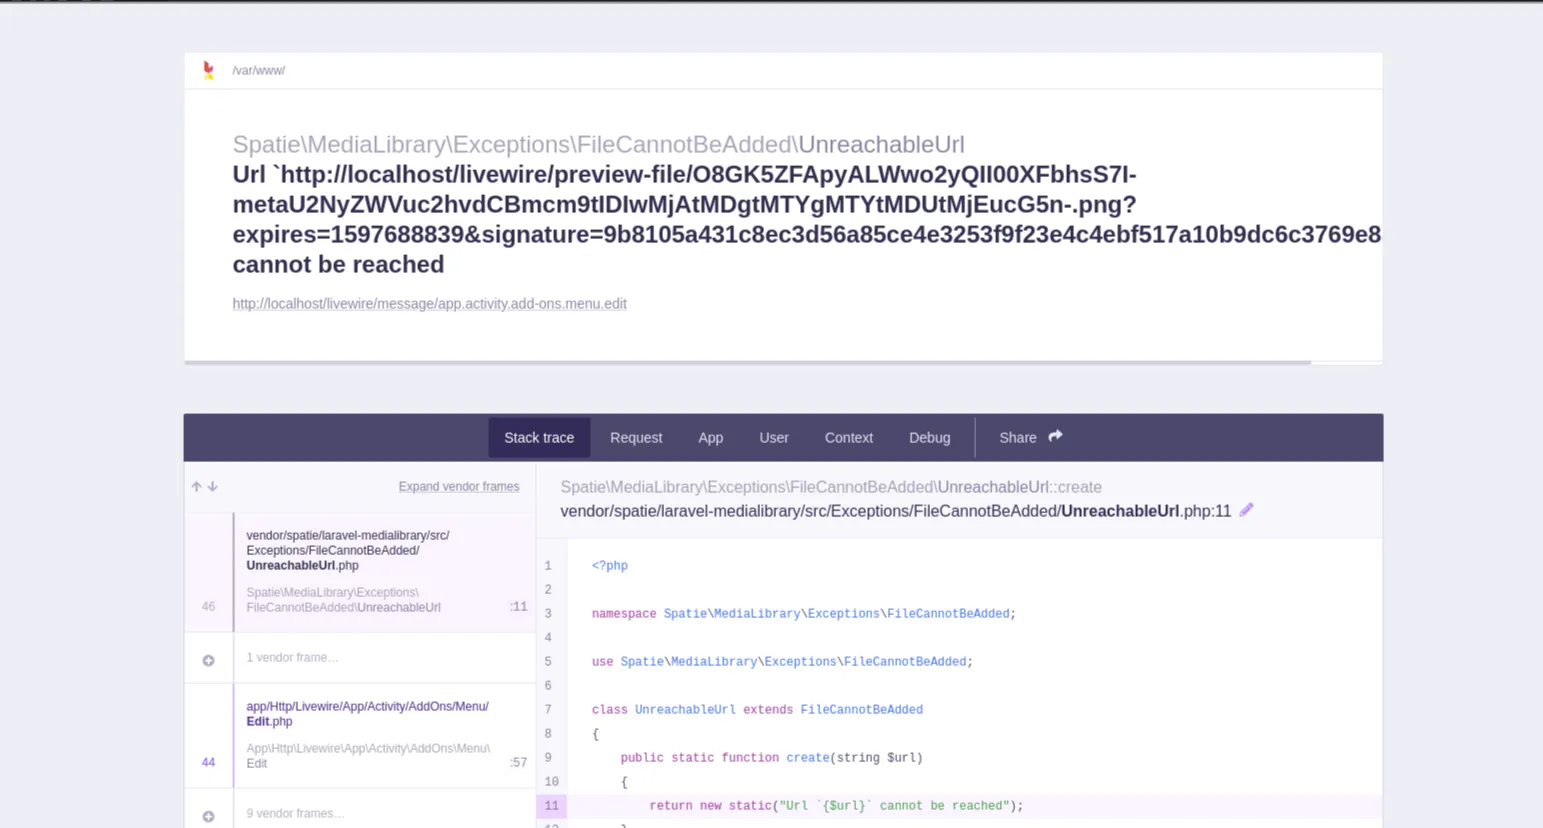Select previous frame with up arrow
Viewport: 1543px width, 828px height.
point(196,487)
